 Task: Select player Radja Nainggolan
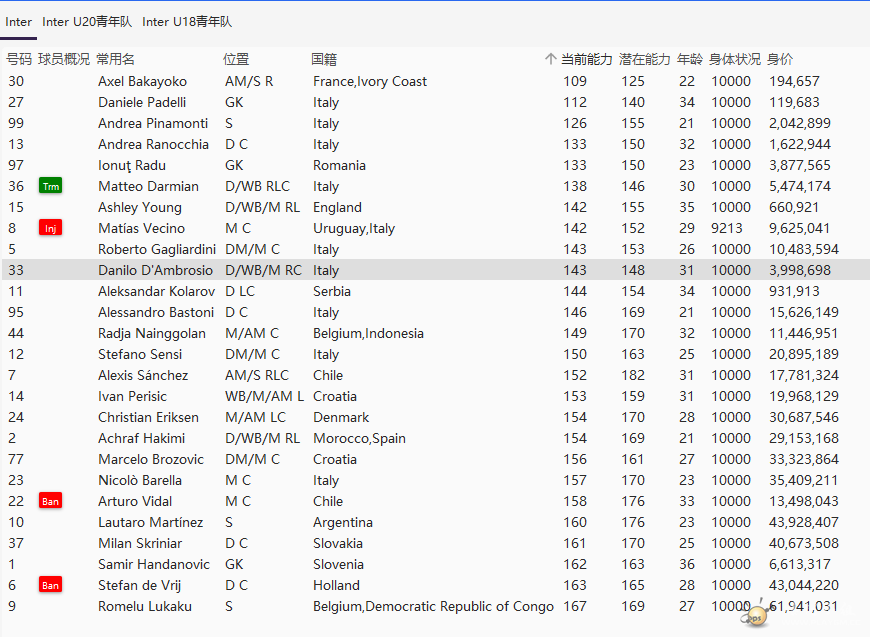[152, 333]
